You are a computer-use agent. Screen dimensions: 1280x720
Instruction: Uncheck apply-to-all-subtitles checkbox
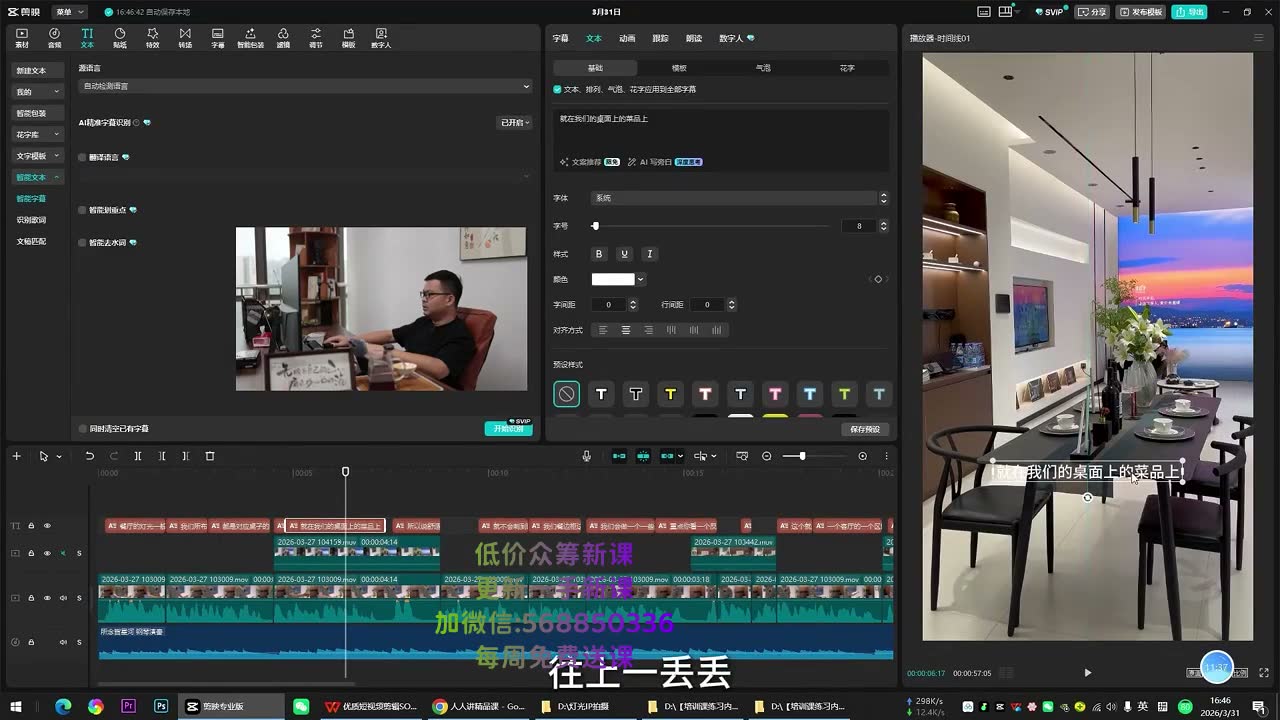point(557,89)
